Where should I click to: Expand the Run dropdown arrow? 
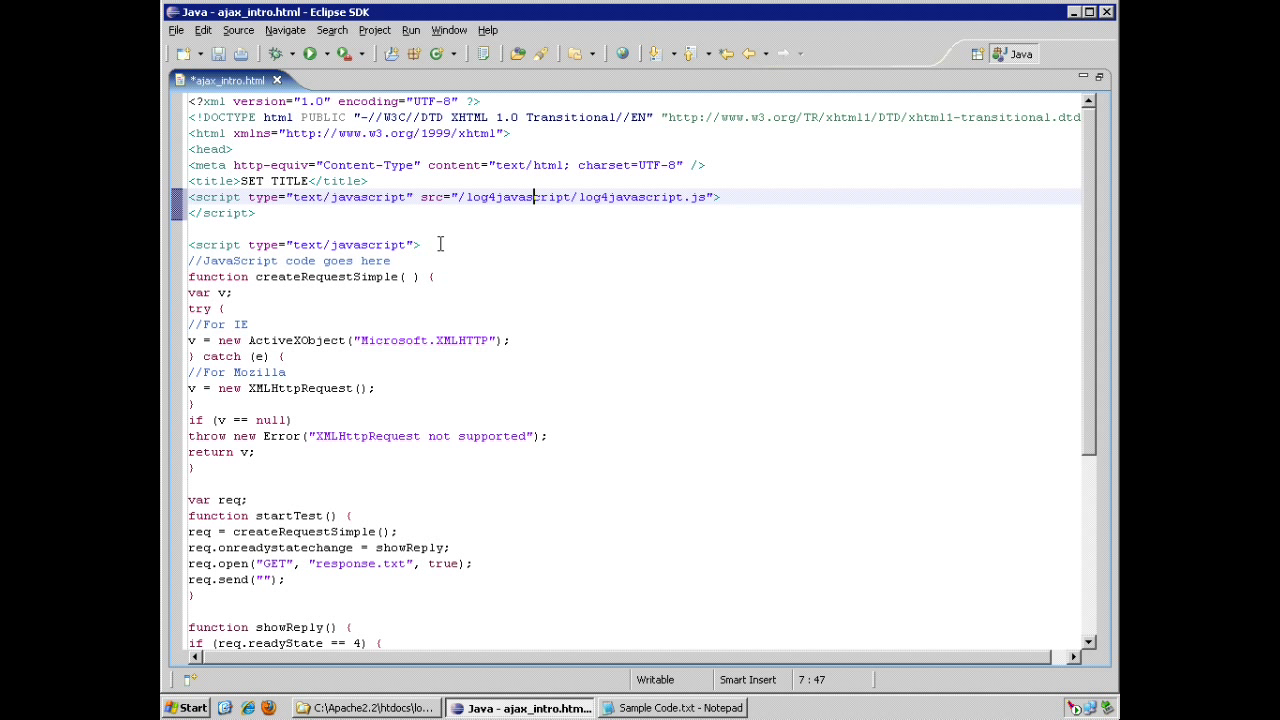click(x=327, y=54)
